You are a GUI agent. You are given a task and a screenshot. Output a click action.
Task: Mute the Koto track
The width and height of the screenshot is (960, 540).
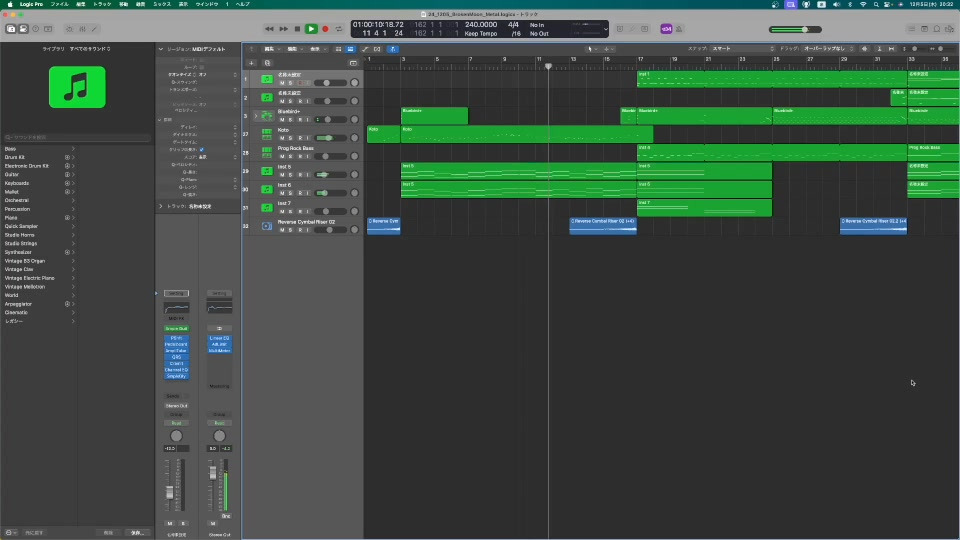tap(283, 138)
